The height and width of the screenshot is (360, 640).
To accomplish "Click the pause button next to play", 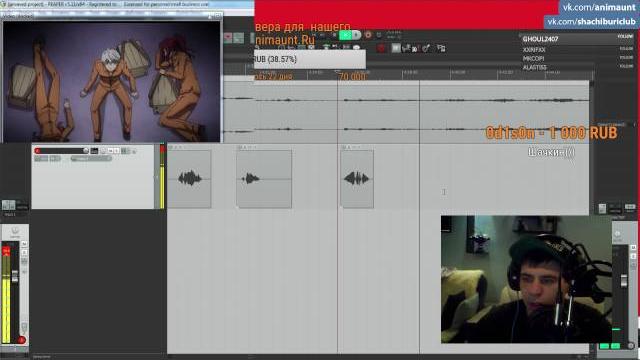I will (x=356, y=36).
